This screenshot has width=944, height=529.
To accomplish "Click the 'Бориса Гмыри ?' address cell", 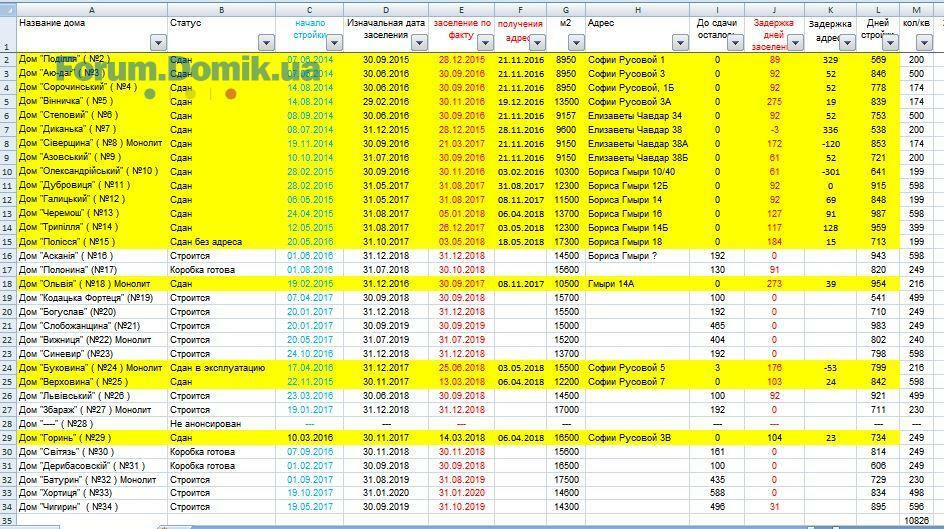I will 638,256.
